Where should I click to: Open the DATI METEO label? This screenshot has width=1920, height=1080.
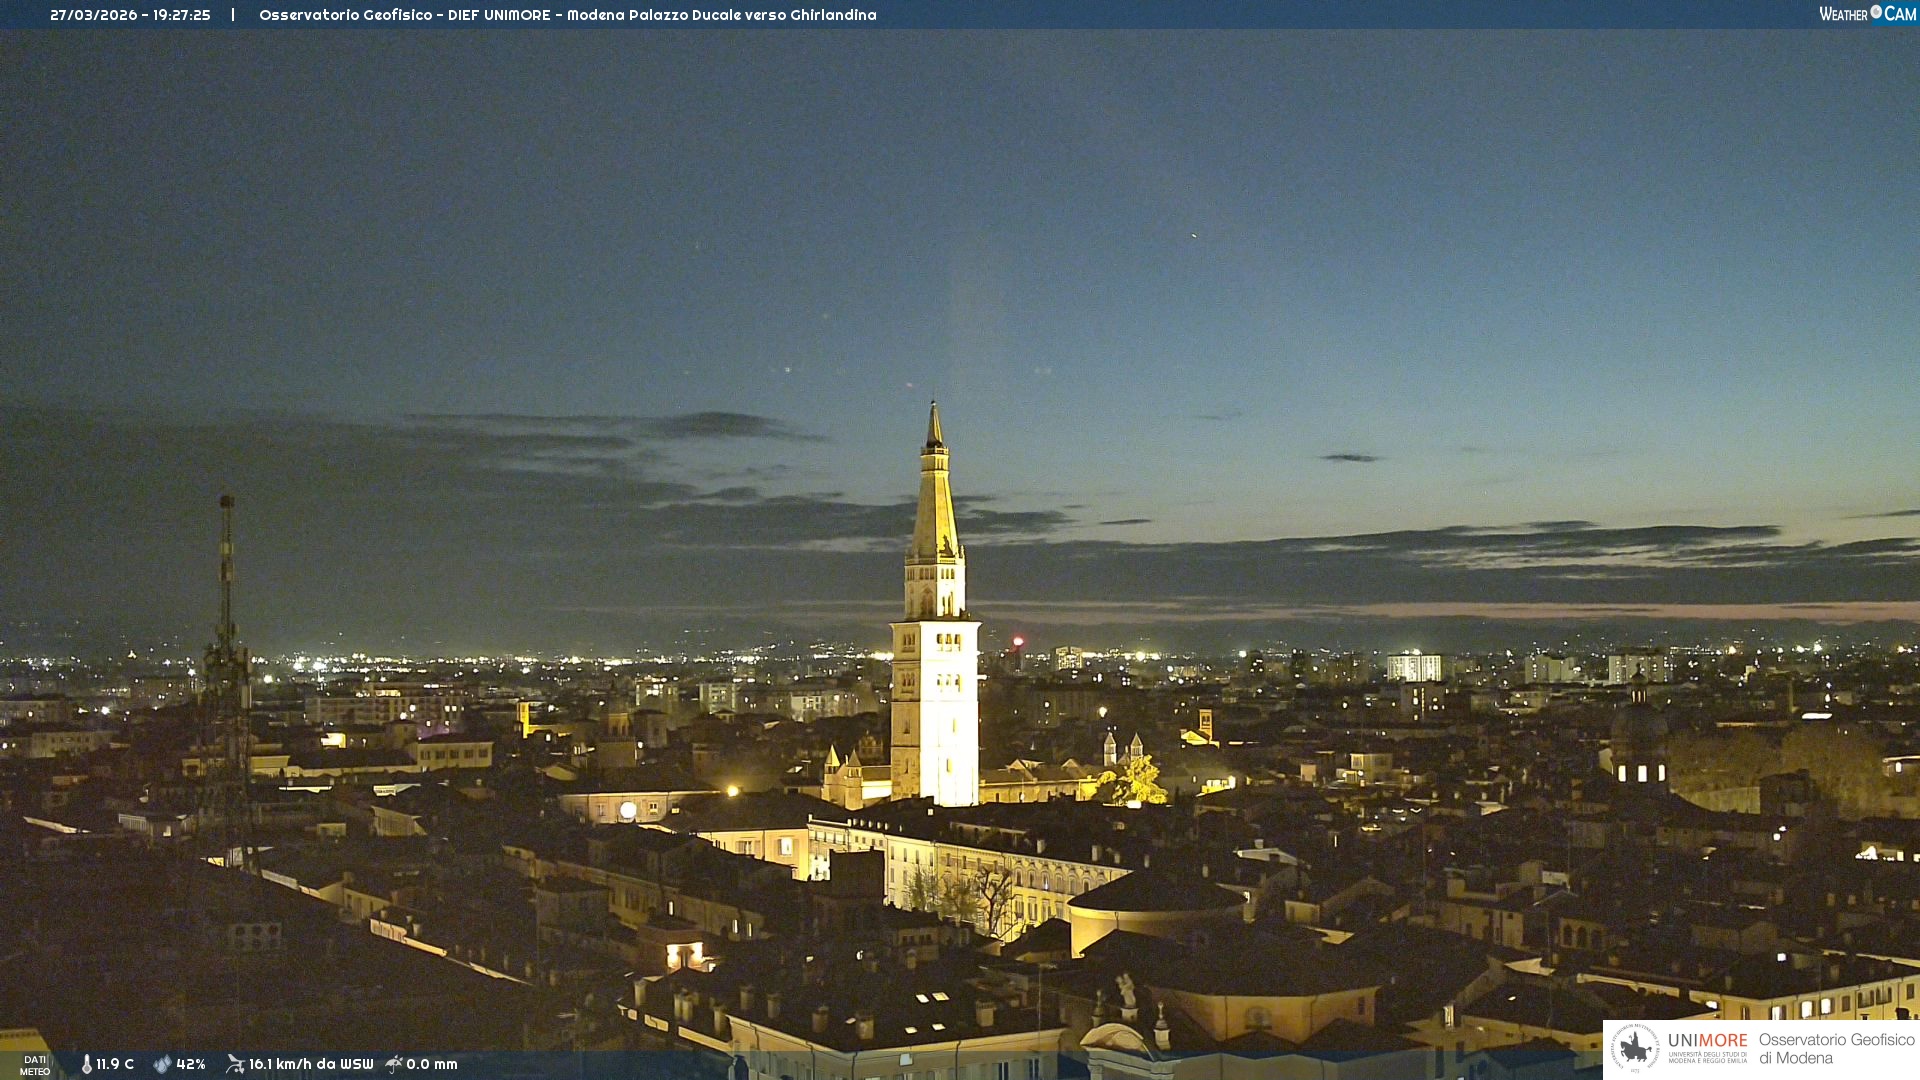(35, 1065)
